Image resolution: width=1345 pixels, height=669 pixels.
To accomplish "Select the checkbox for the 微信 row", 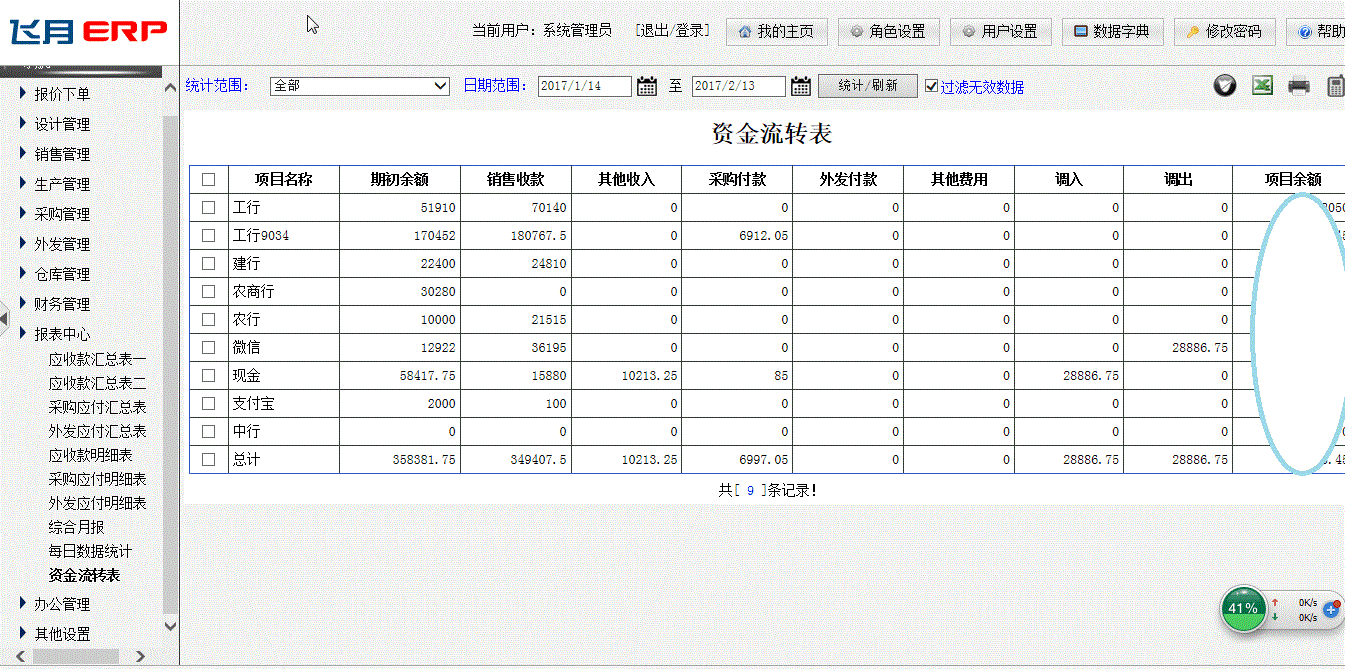I will pos(208,348).
